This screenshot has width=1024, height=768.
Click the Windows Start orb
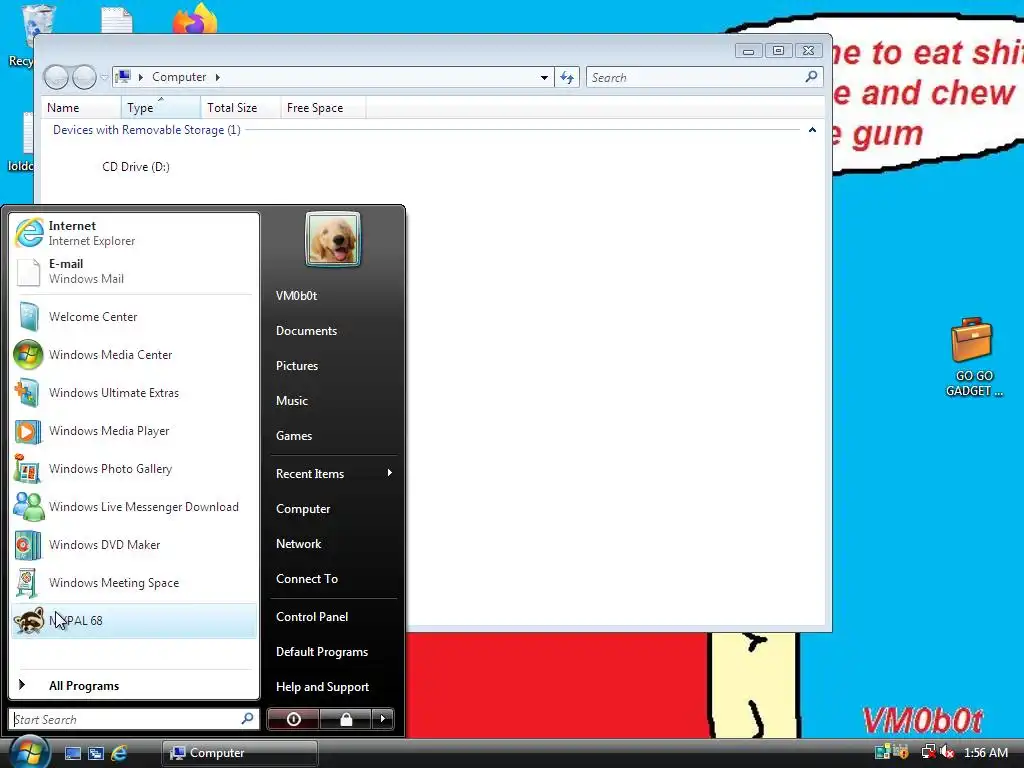[x=28, y=751]
